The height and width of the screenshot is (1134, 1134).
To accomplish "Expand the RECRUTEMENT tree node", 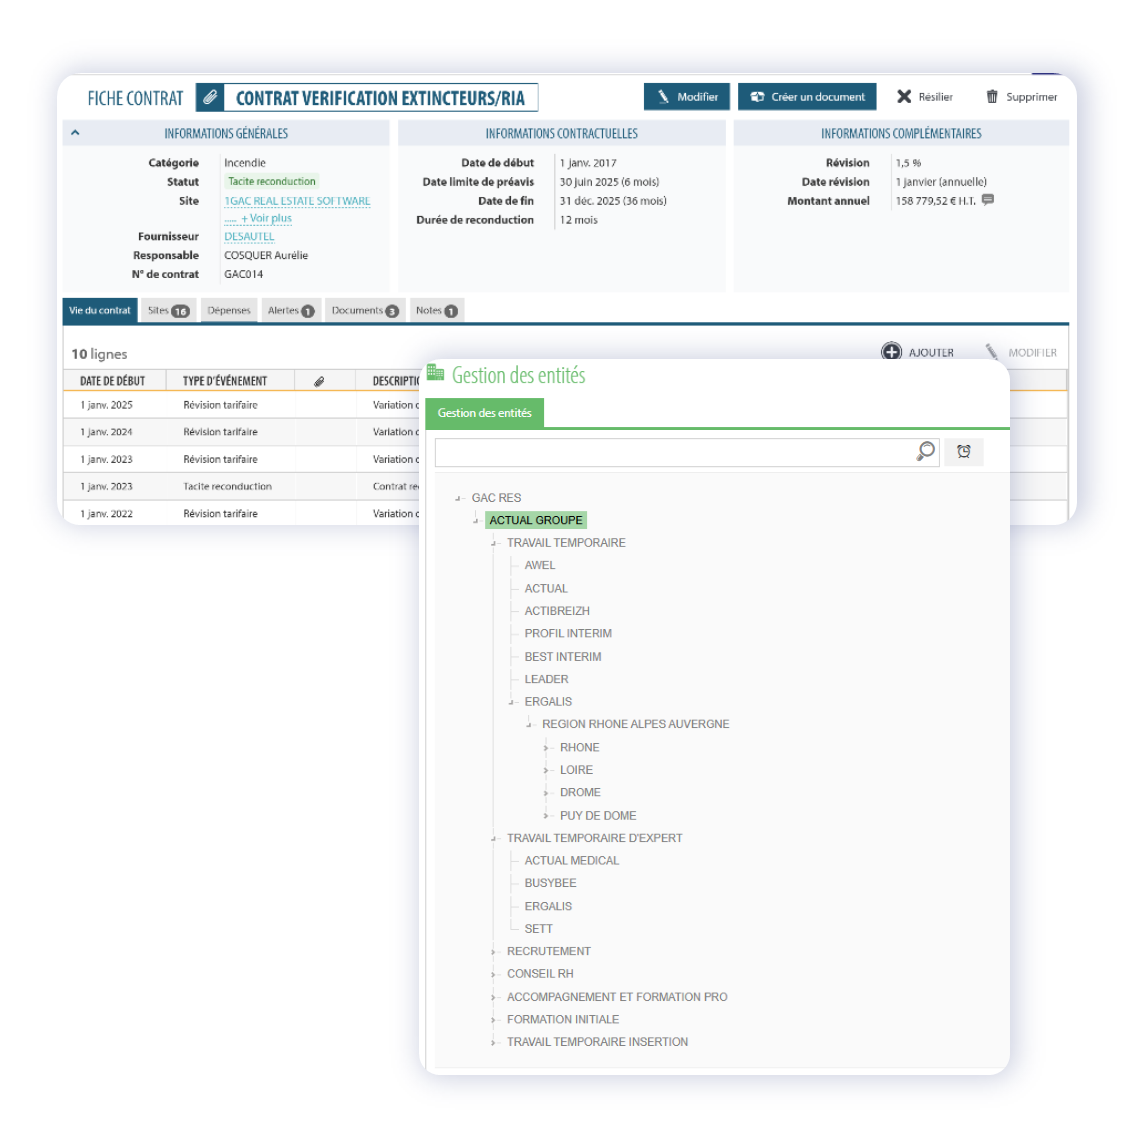I will [494, 952].
